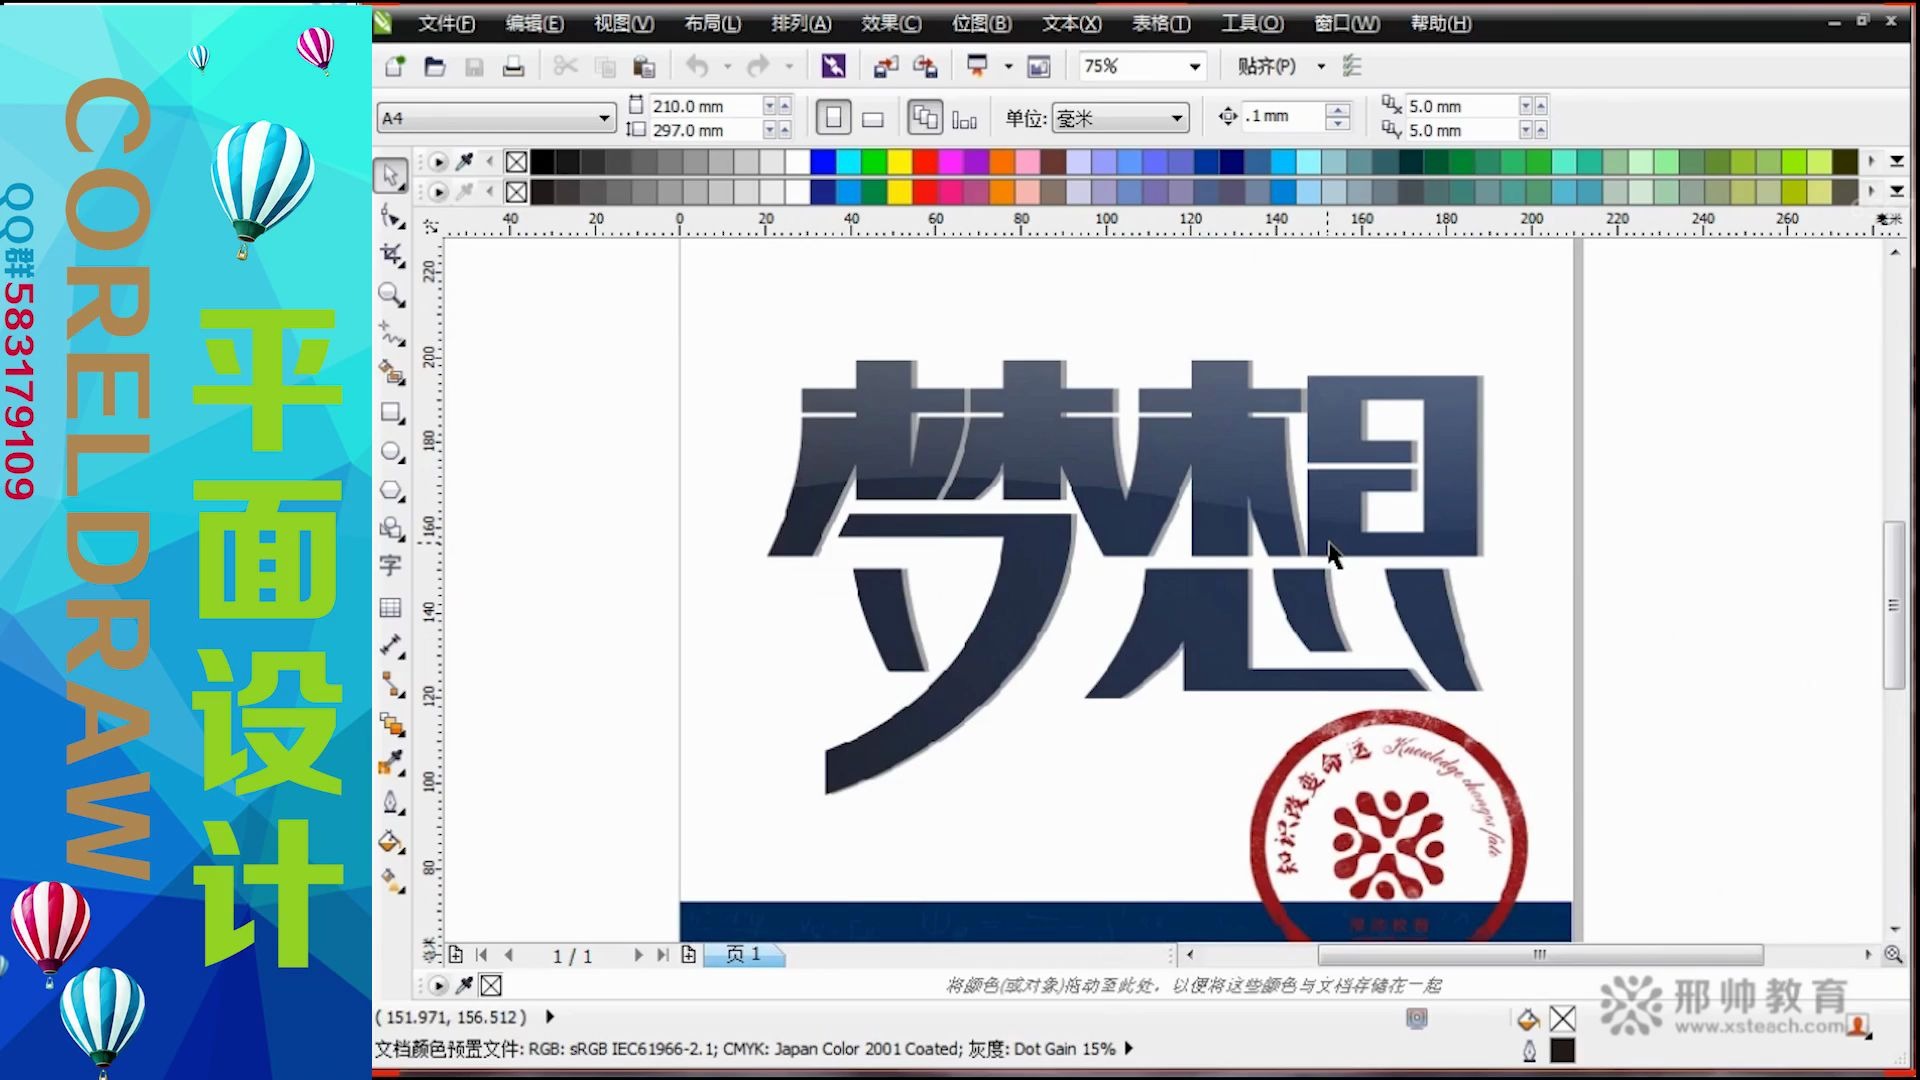
Task: Open the 75% zoom level dropdown
Action: coord(1194,65)
